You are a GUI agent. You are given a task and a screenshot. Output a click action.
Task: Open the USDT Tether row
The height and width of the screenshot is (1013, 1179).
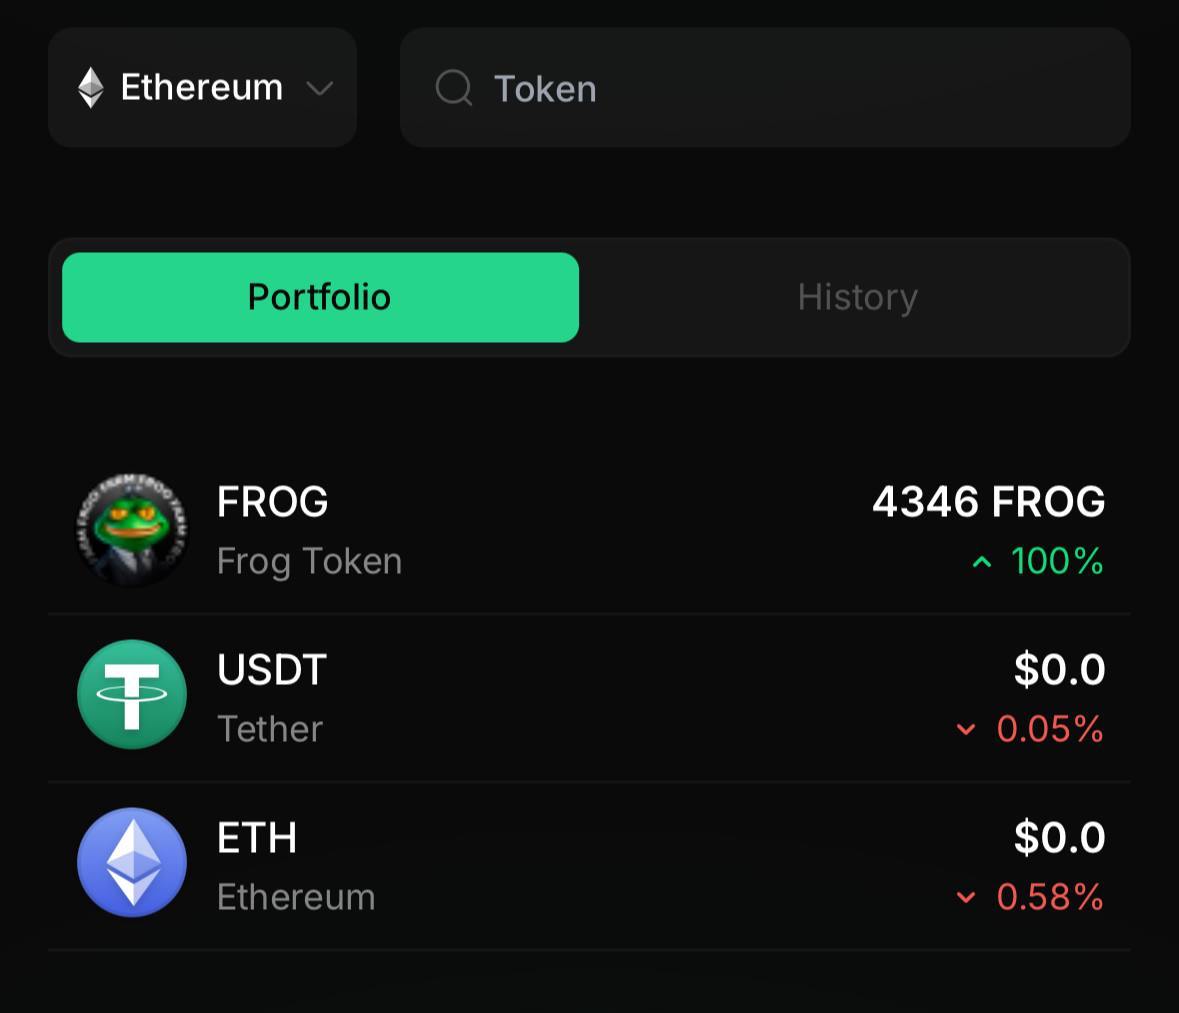(590, 698)
